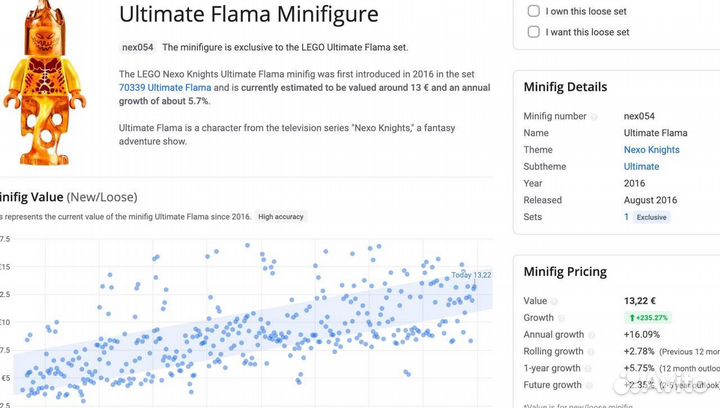This screenshot has height=408, width=720.
Task: Click info icon beside Minifig number label
Action: 593,117
